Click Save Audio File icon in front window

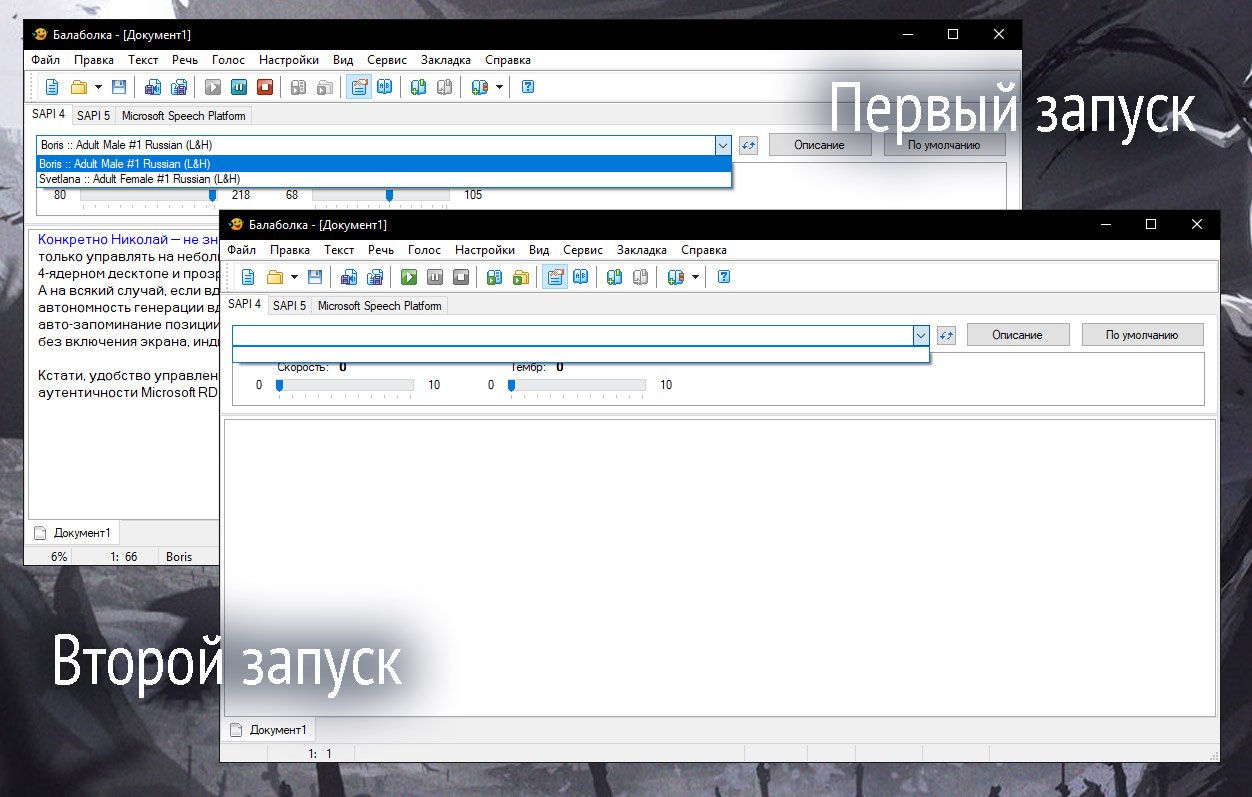click(349, 277)
